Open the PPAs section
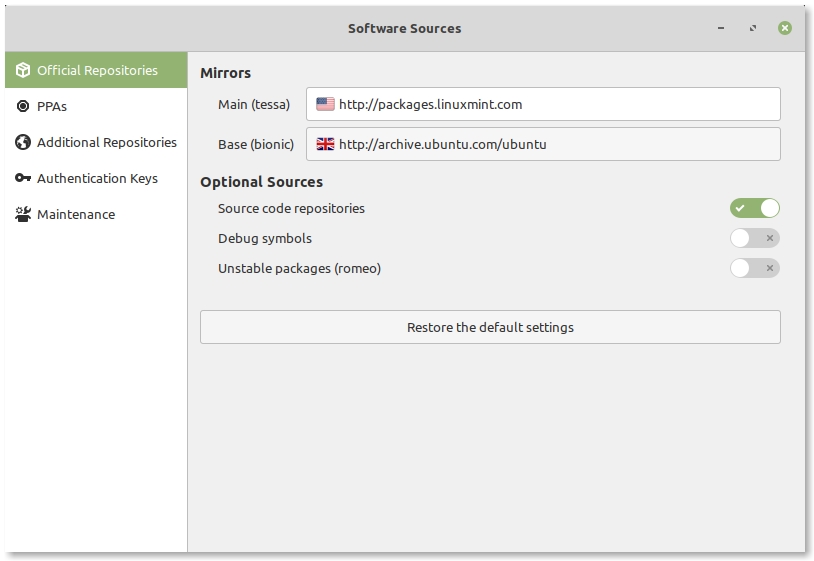Image resolution: width=814 pixels, height=561 pixels. click(x=96, y=106)
